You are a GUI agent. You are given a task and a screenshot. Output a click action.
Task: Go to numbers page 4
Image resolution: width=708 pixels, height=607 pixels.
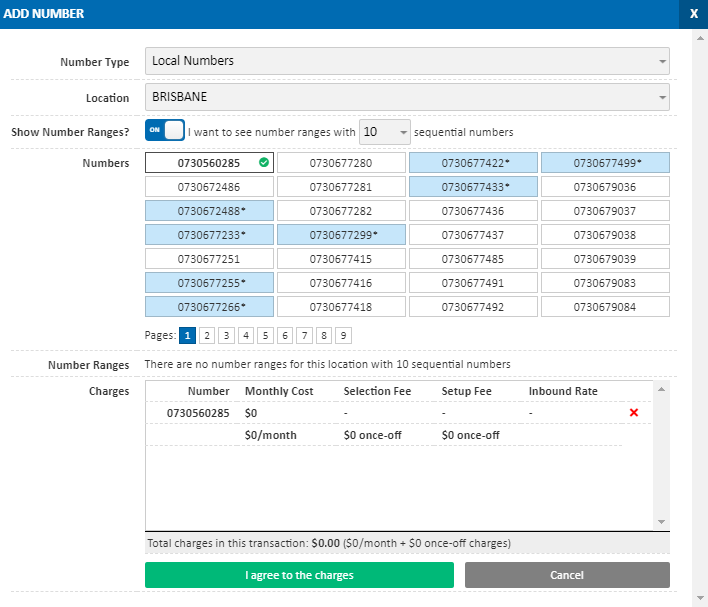[246, 336]
